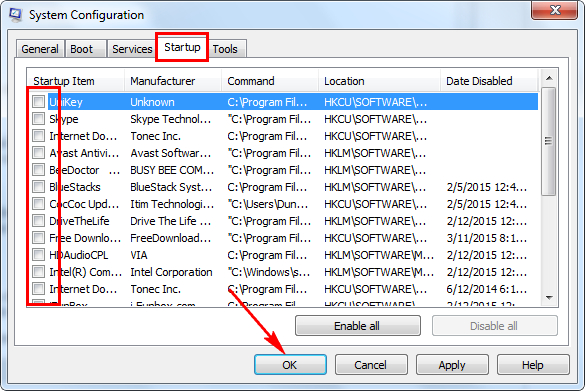
Task: Select the '3/11/2015 8:1...' date cell
Action: coord(487,238)
